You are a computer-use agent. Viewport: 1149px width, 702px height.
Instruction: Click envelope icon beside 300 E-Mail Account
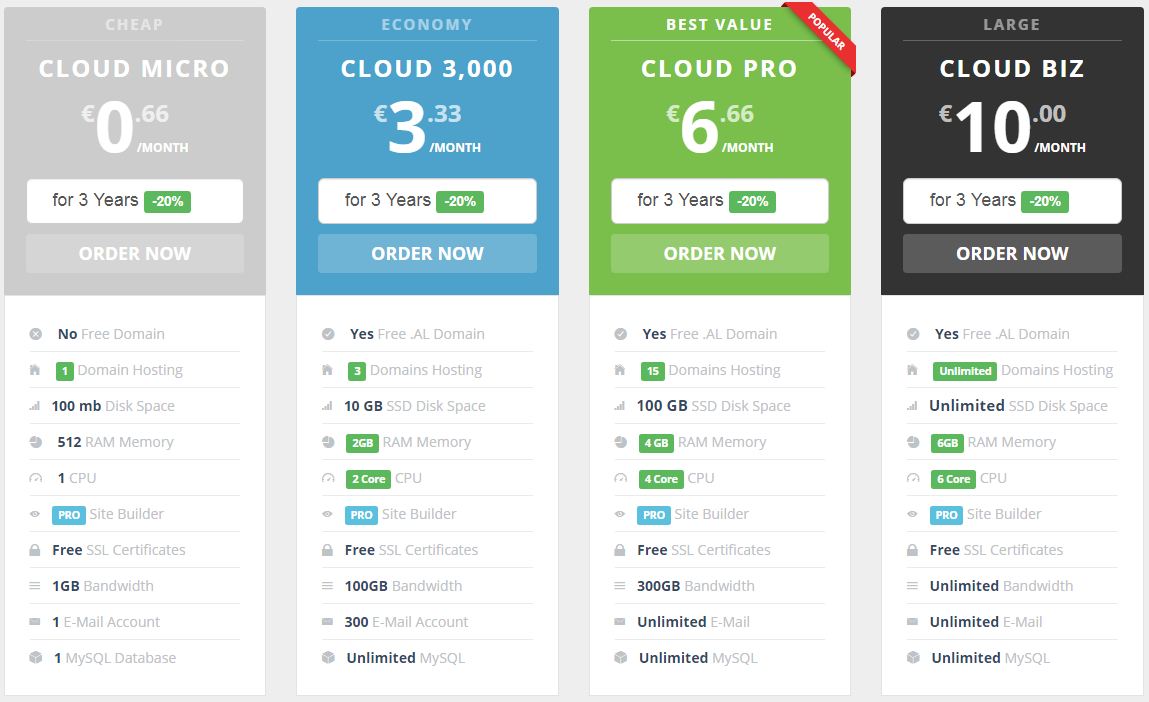pos(327,622)
